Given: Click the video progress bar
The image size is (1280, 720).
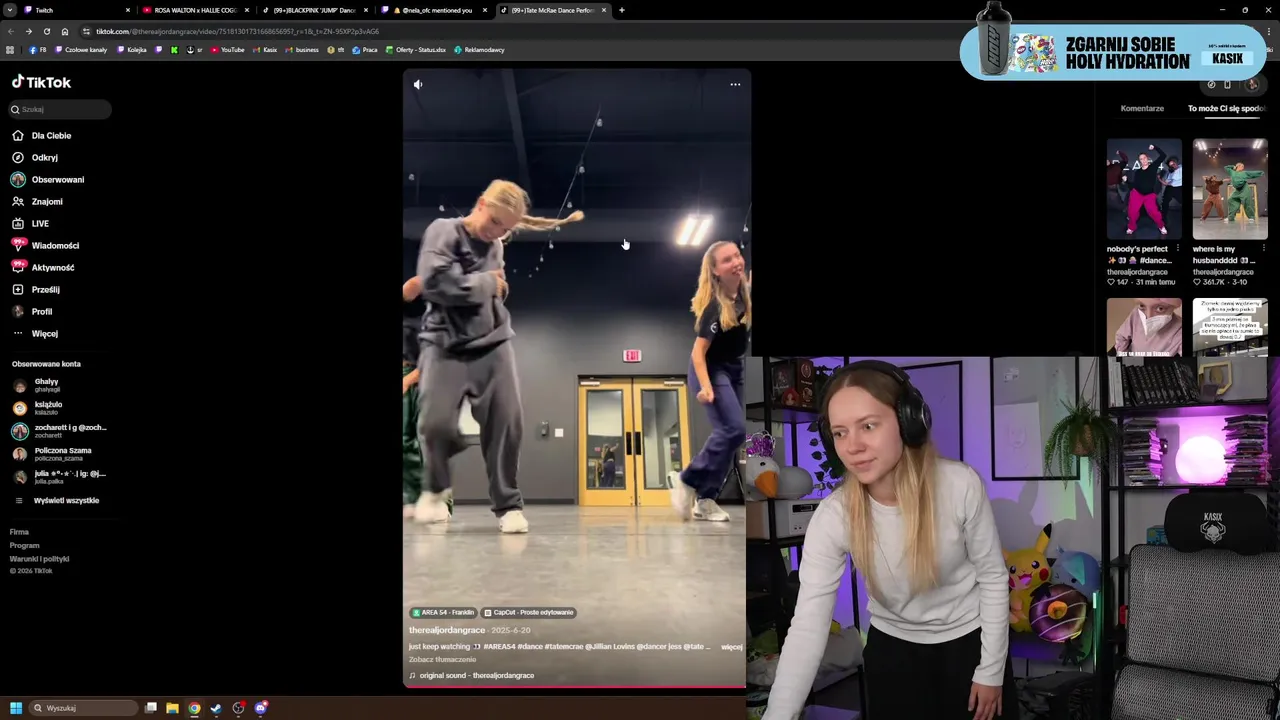Looking at the screenshot, I should pyautogui.click(x=574, y=687).
